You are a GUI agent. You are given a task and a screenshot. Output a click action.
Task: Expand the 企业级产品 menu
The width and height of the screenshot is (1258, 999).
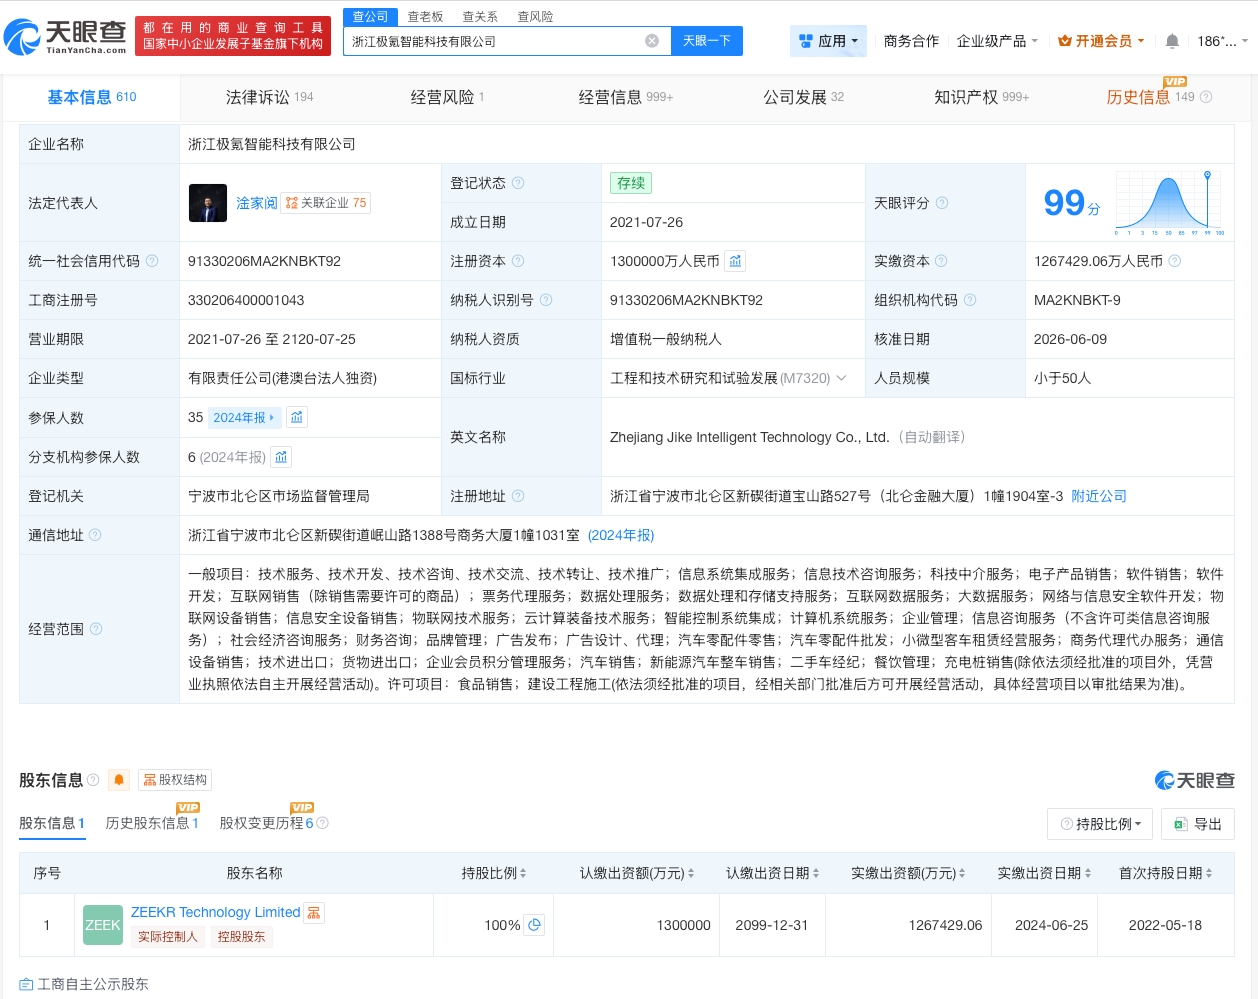coord(997,41)
